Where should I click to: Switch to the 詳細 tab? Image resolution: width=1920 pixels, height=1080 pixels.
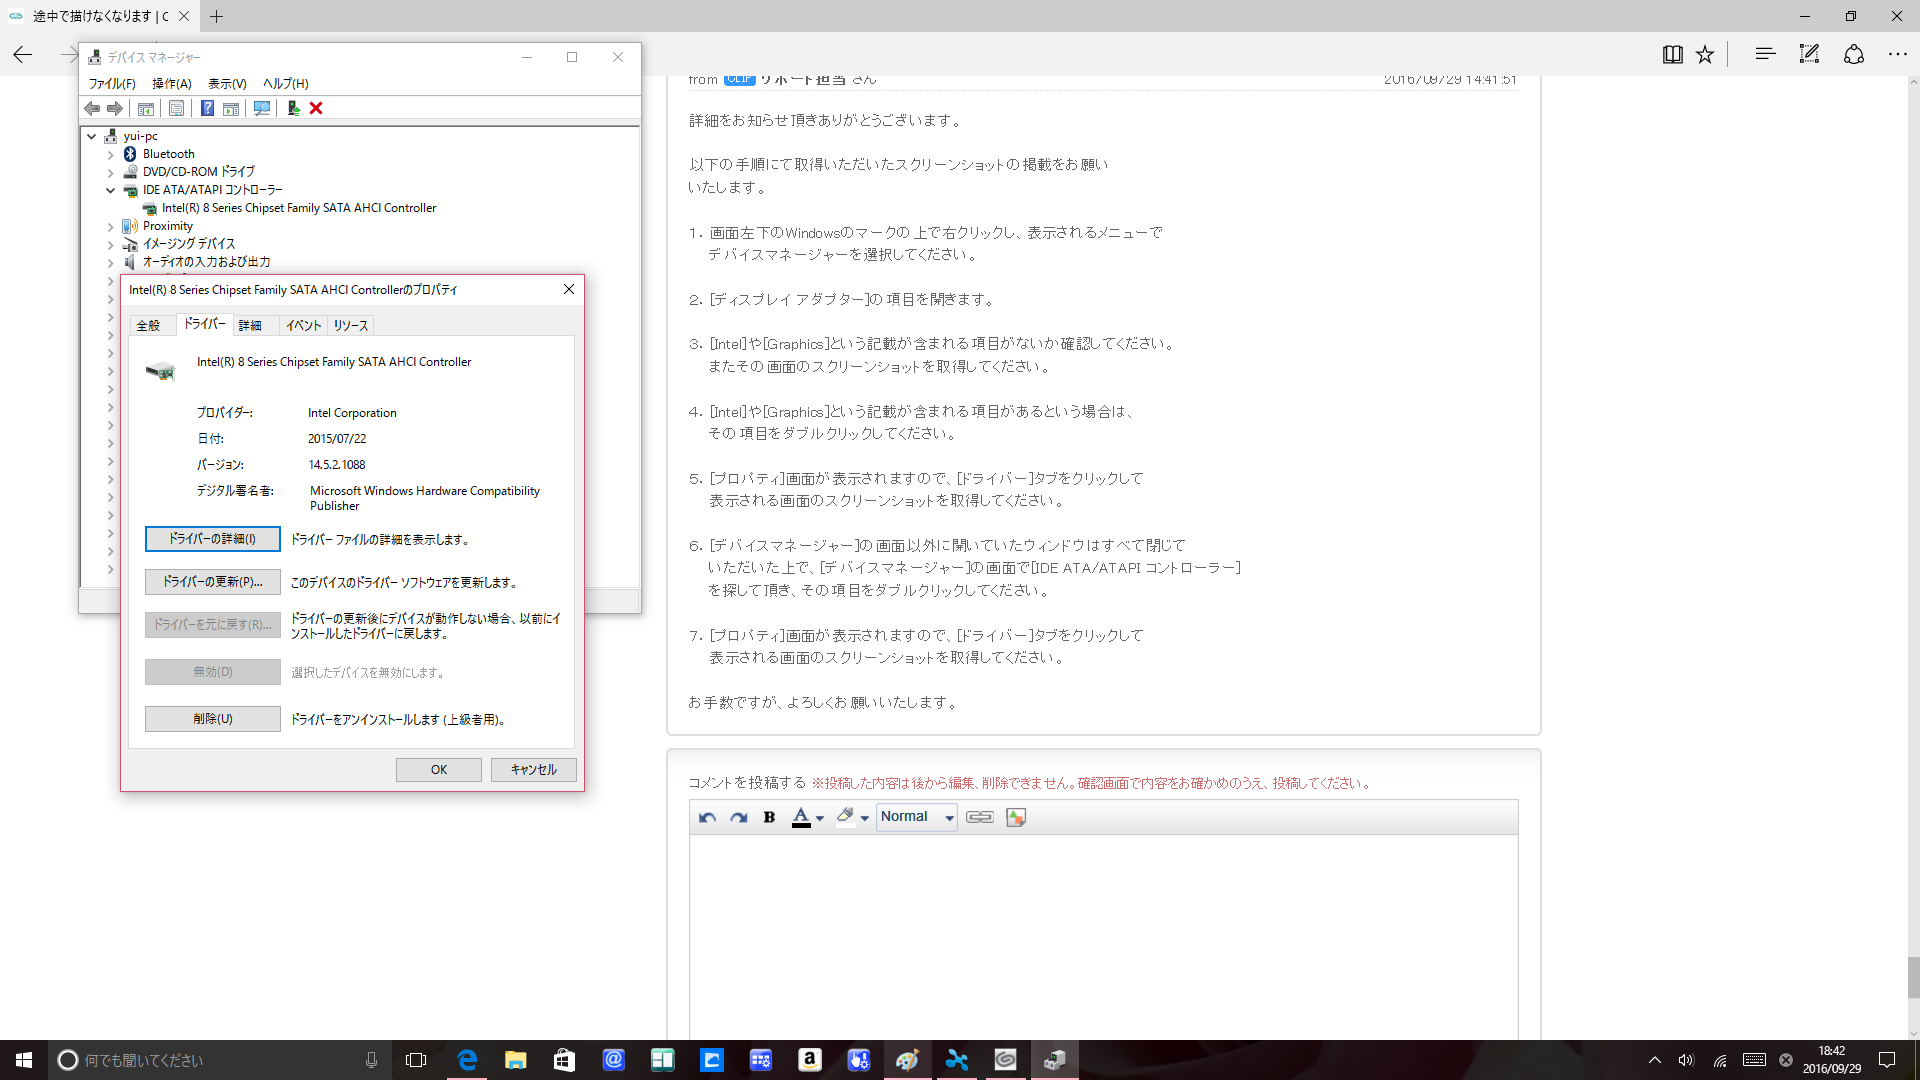[x=250, y=326]
